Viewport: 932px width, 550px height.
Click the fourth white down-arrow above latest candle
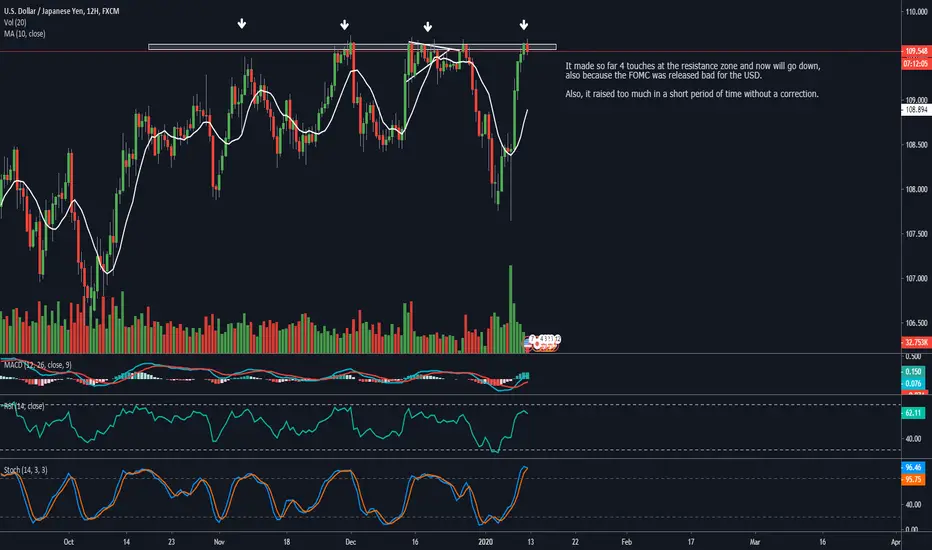pos(524,25)
